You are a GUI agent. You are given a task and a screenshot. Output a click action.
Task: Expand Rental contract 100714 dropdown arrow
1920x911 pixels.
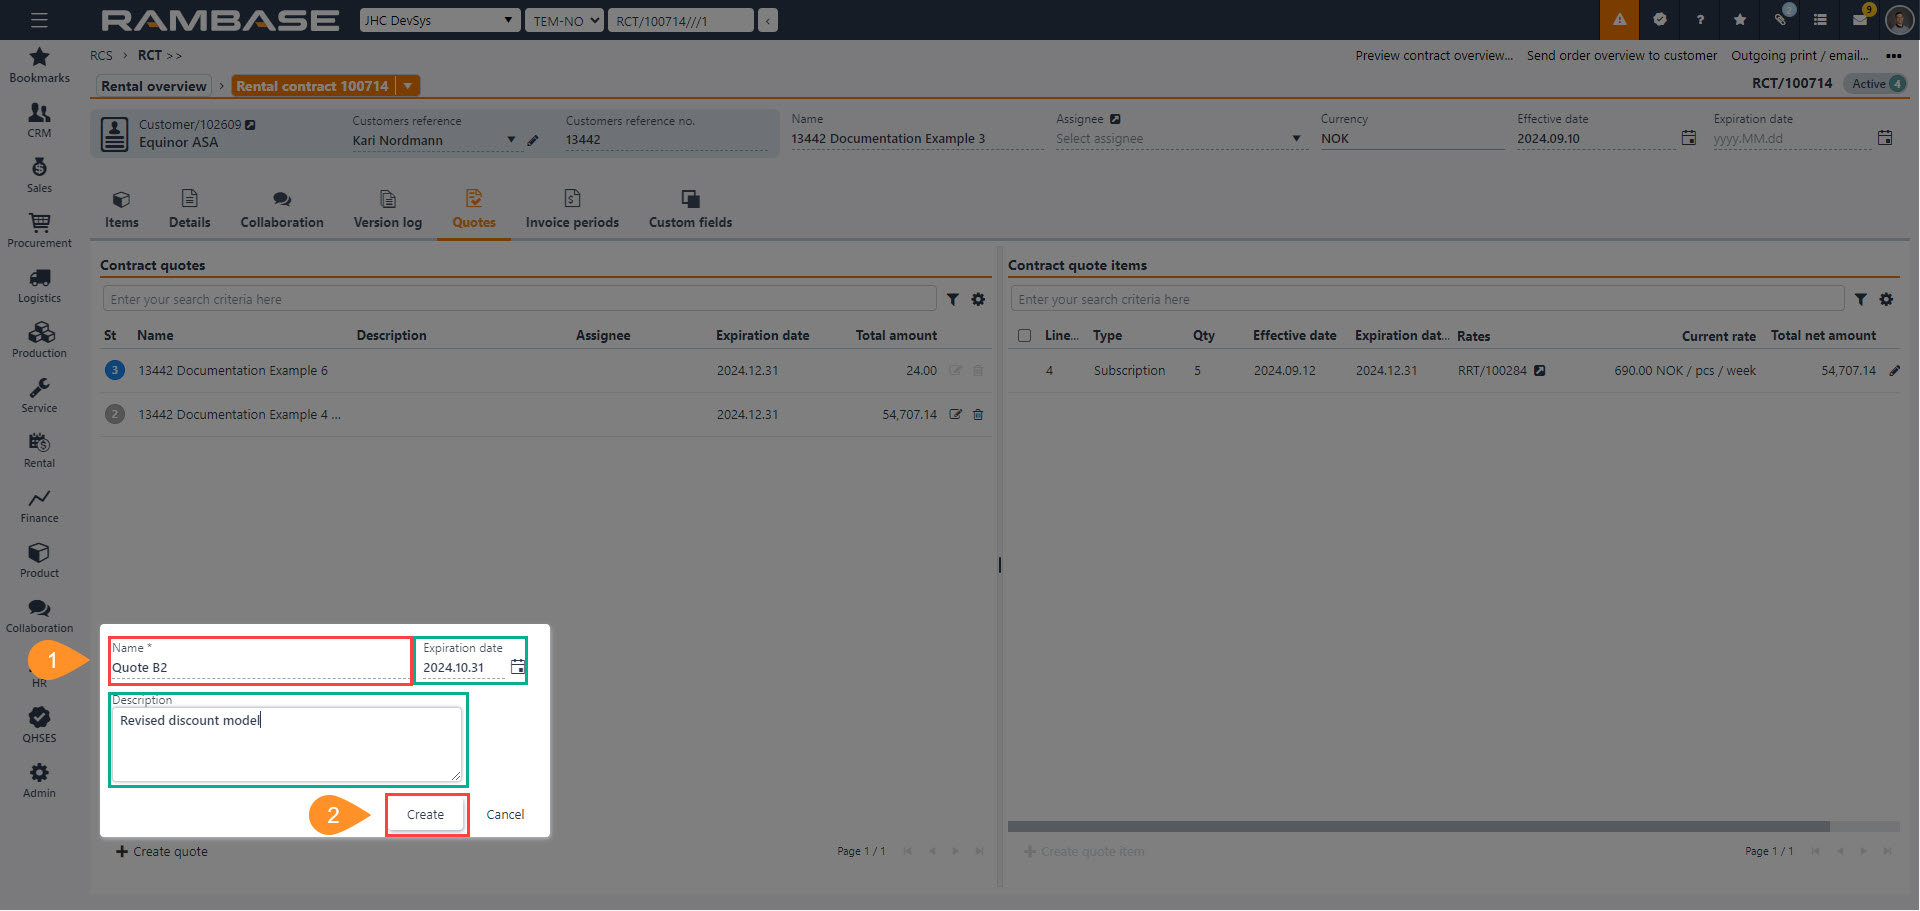[408, 86]
